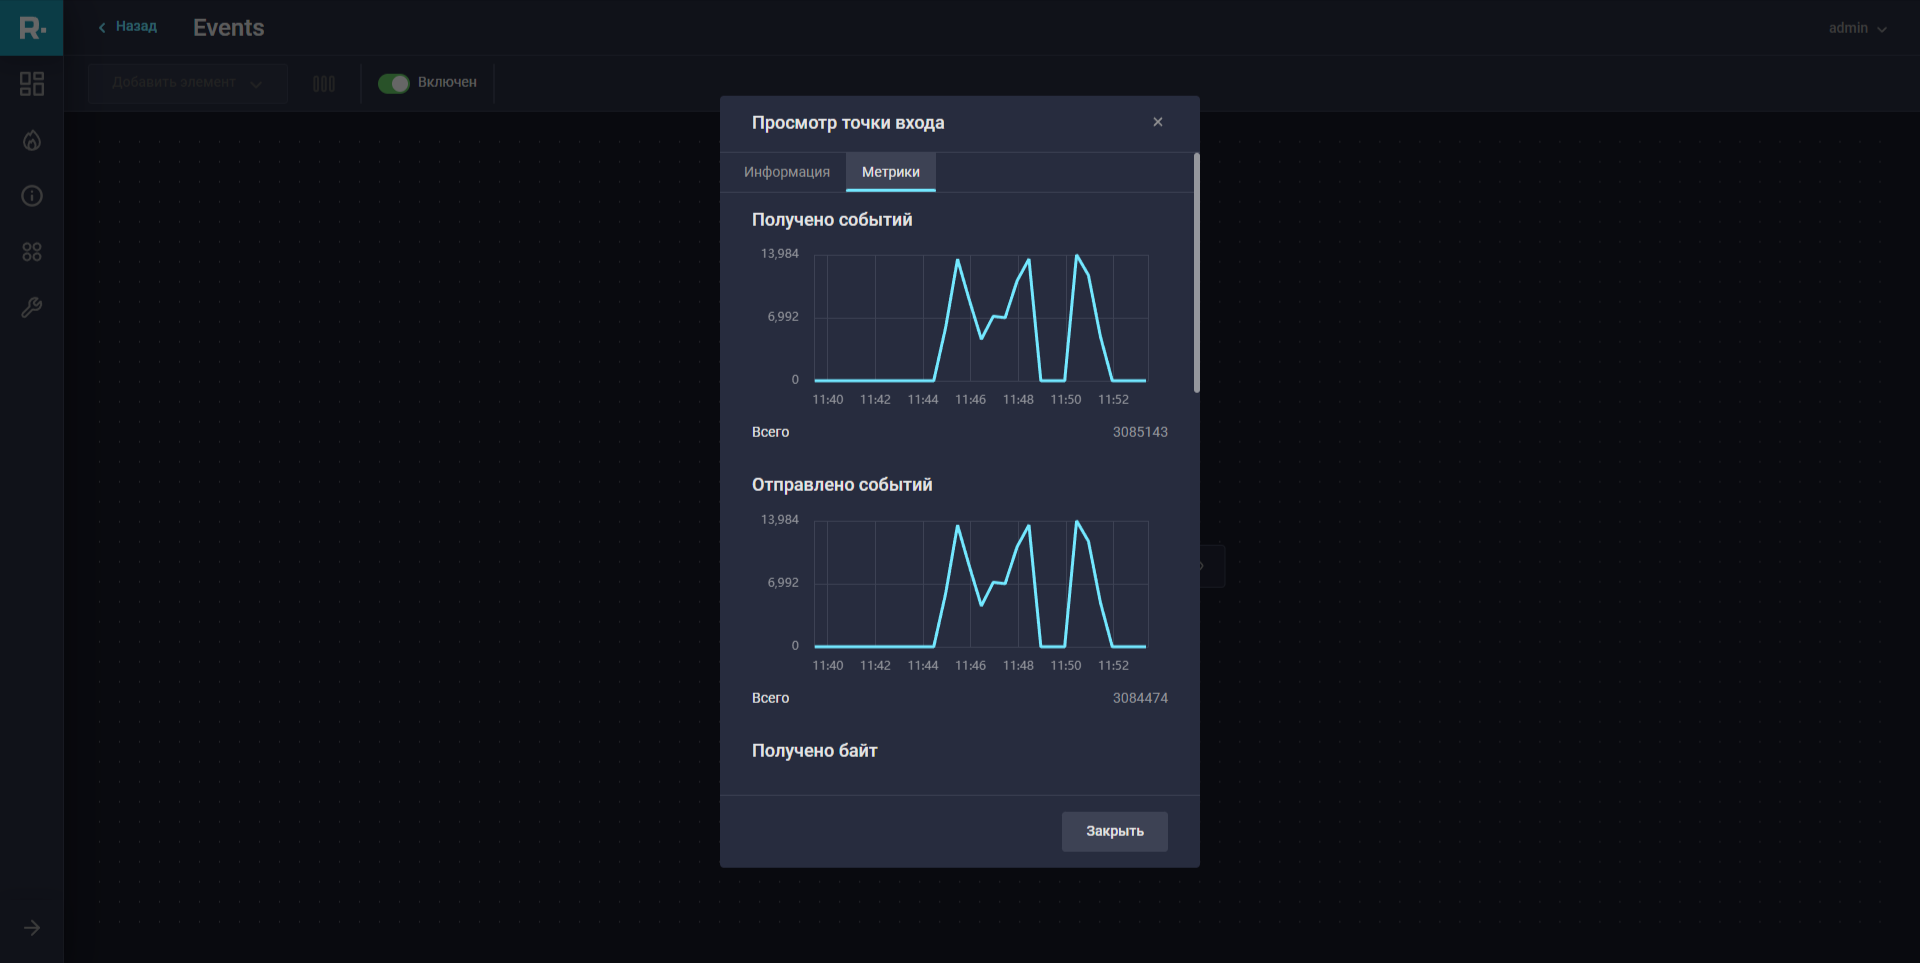1920x963 pixels.
Task: Open the Добавить элемент dropdown
Action: [x=187, y=83]
